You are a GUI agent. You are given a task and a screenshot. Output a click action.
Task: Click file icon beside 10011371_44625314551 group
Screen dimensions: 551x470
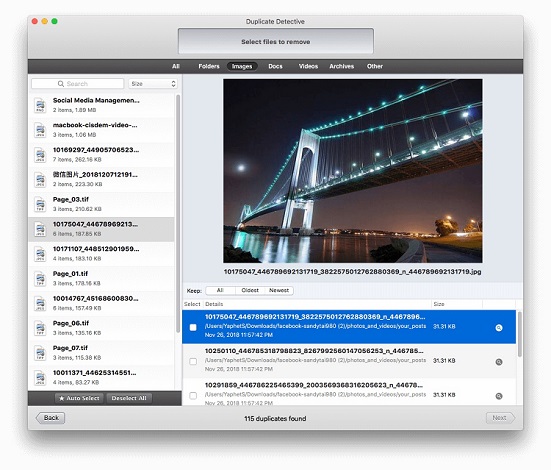[40, 378]
